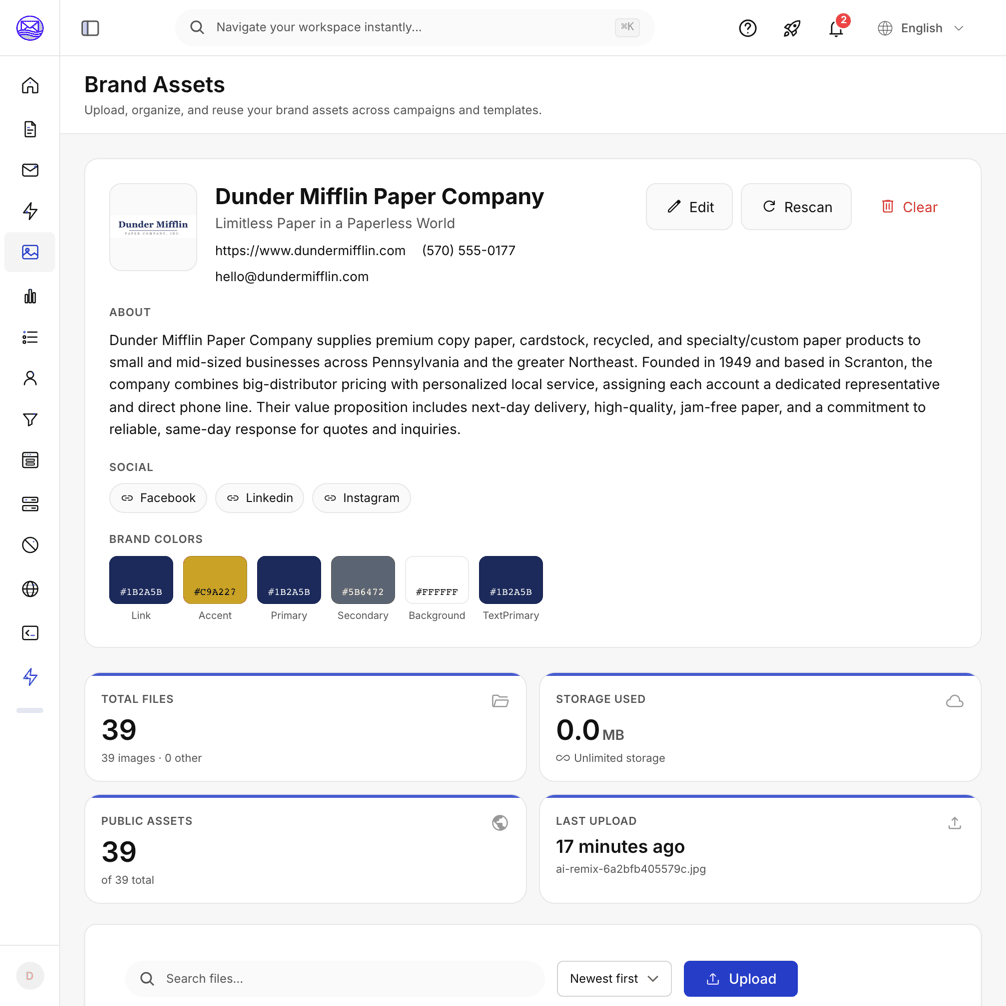Click the Limitless Paper in a Paperless World tagline
The image size is (1006, 1006).
(x=335, y=223)
